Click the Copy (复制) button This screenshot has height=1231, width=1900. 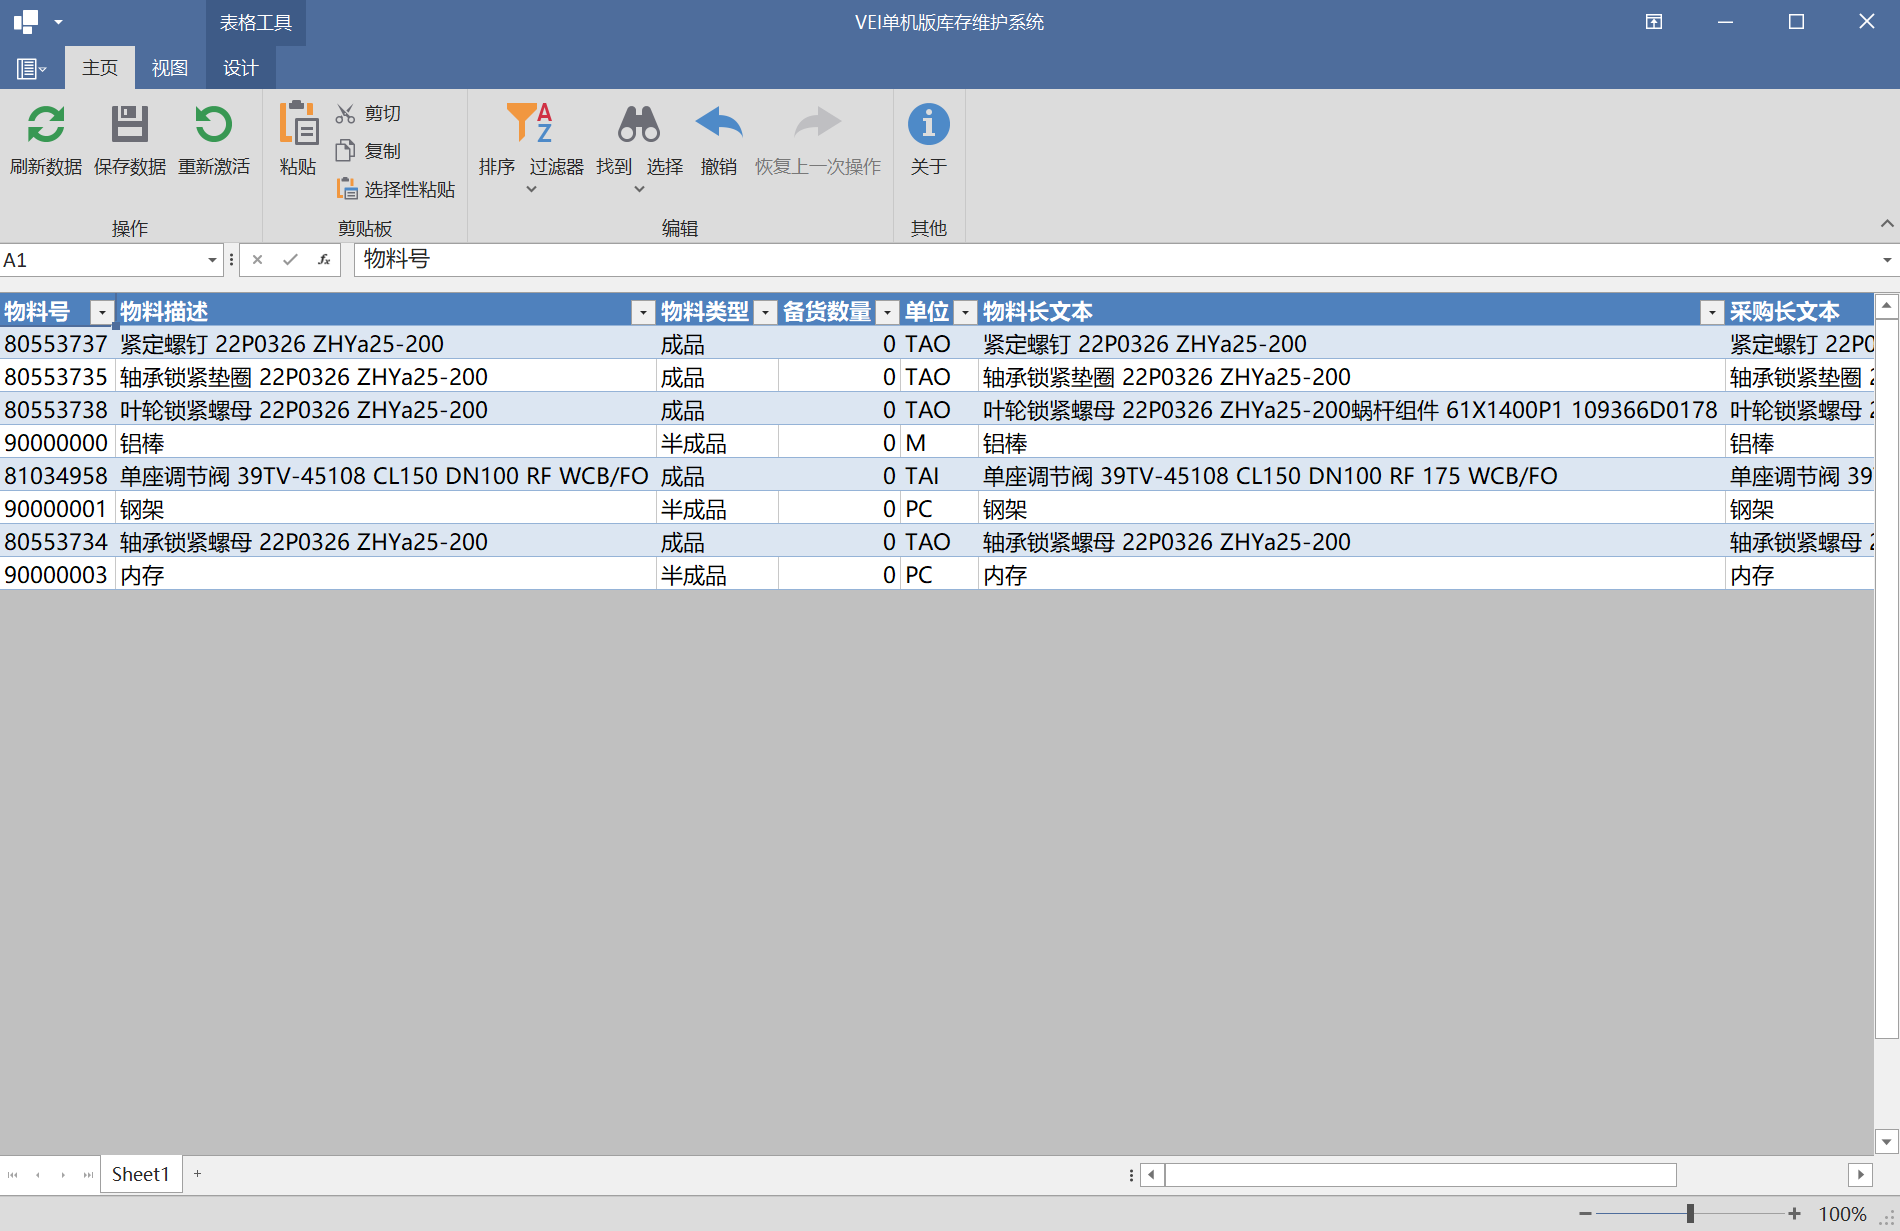(369, 151)
